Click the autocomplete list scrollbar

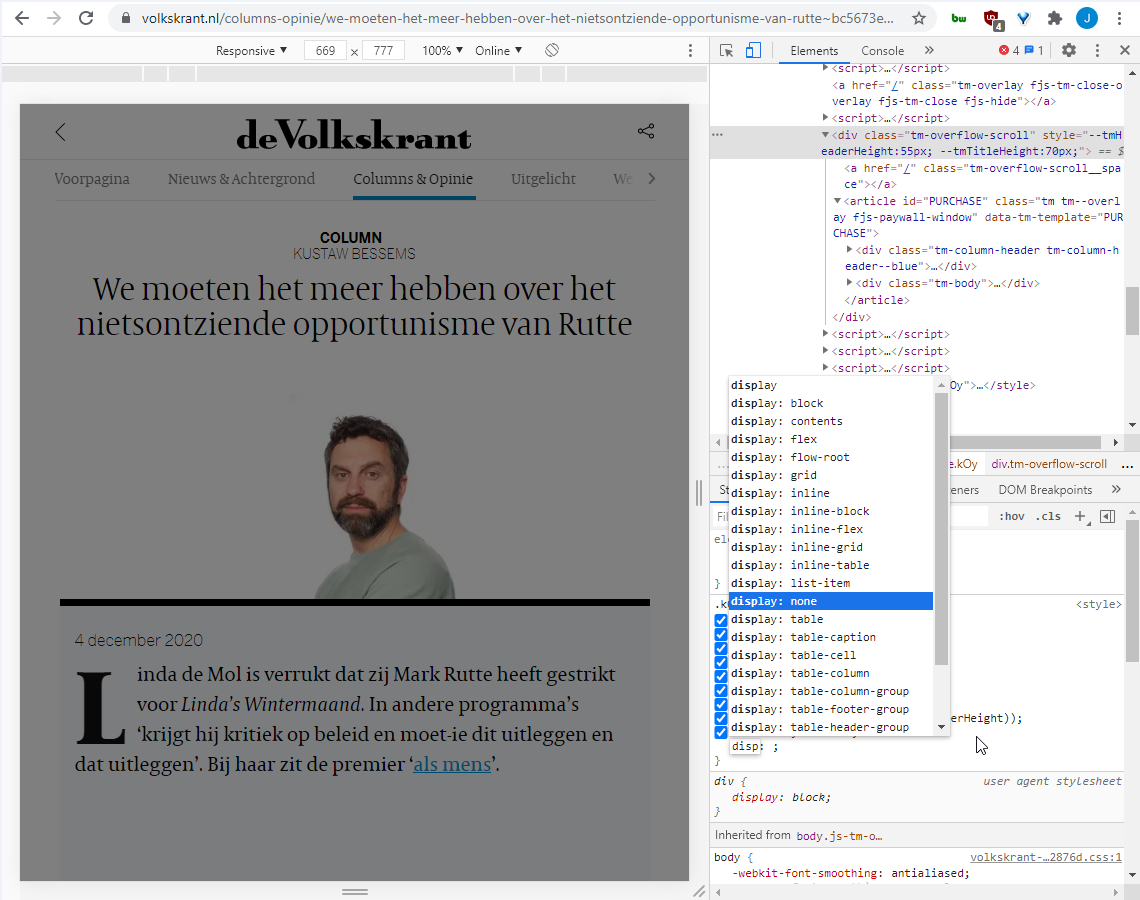click(x=942, y=529)
